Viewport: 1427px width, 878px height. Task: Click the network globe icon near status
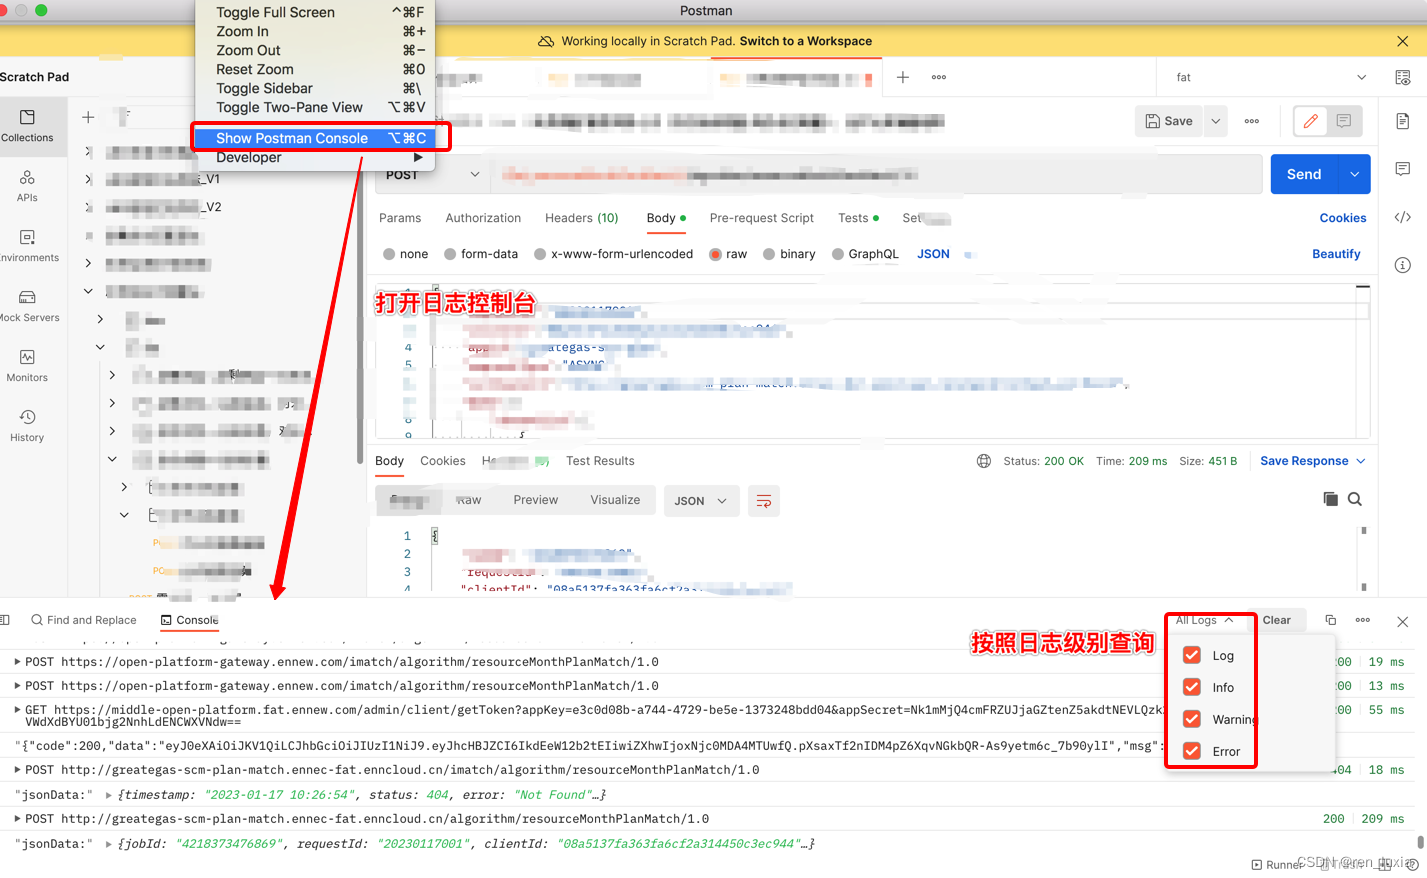(x=984, y=461)
